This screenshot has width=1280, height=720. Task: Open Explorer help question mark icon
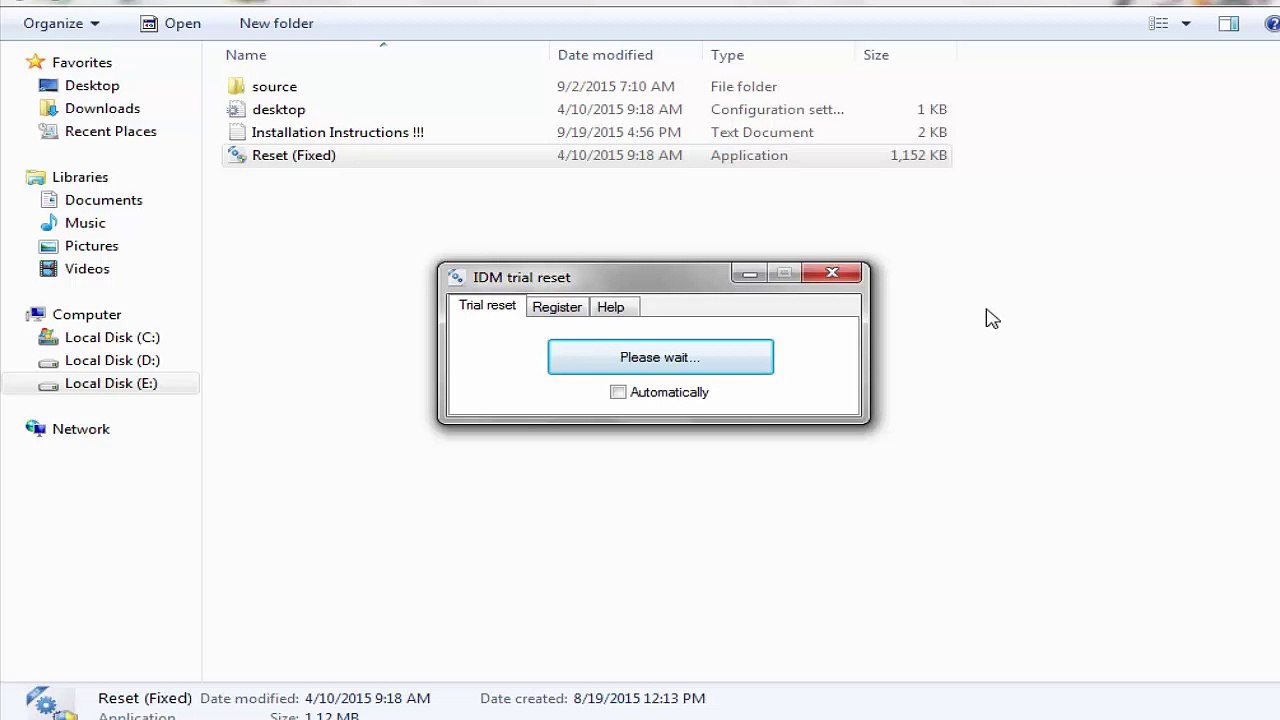click(x=1272, y=23)
